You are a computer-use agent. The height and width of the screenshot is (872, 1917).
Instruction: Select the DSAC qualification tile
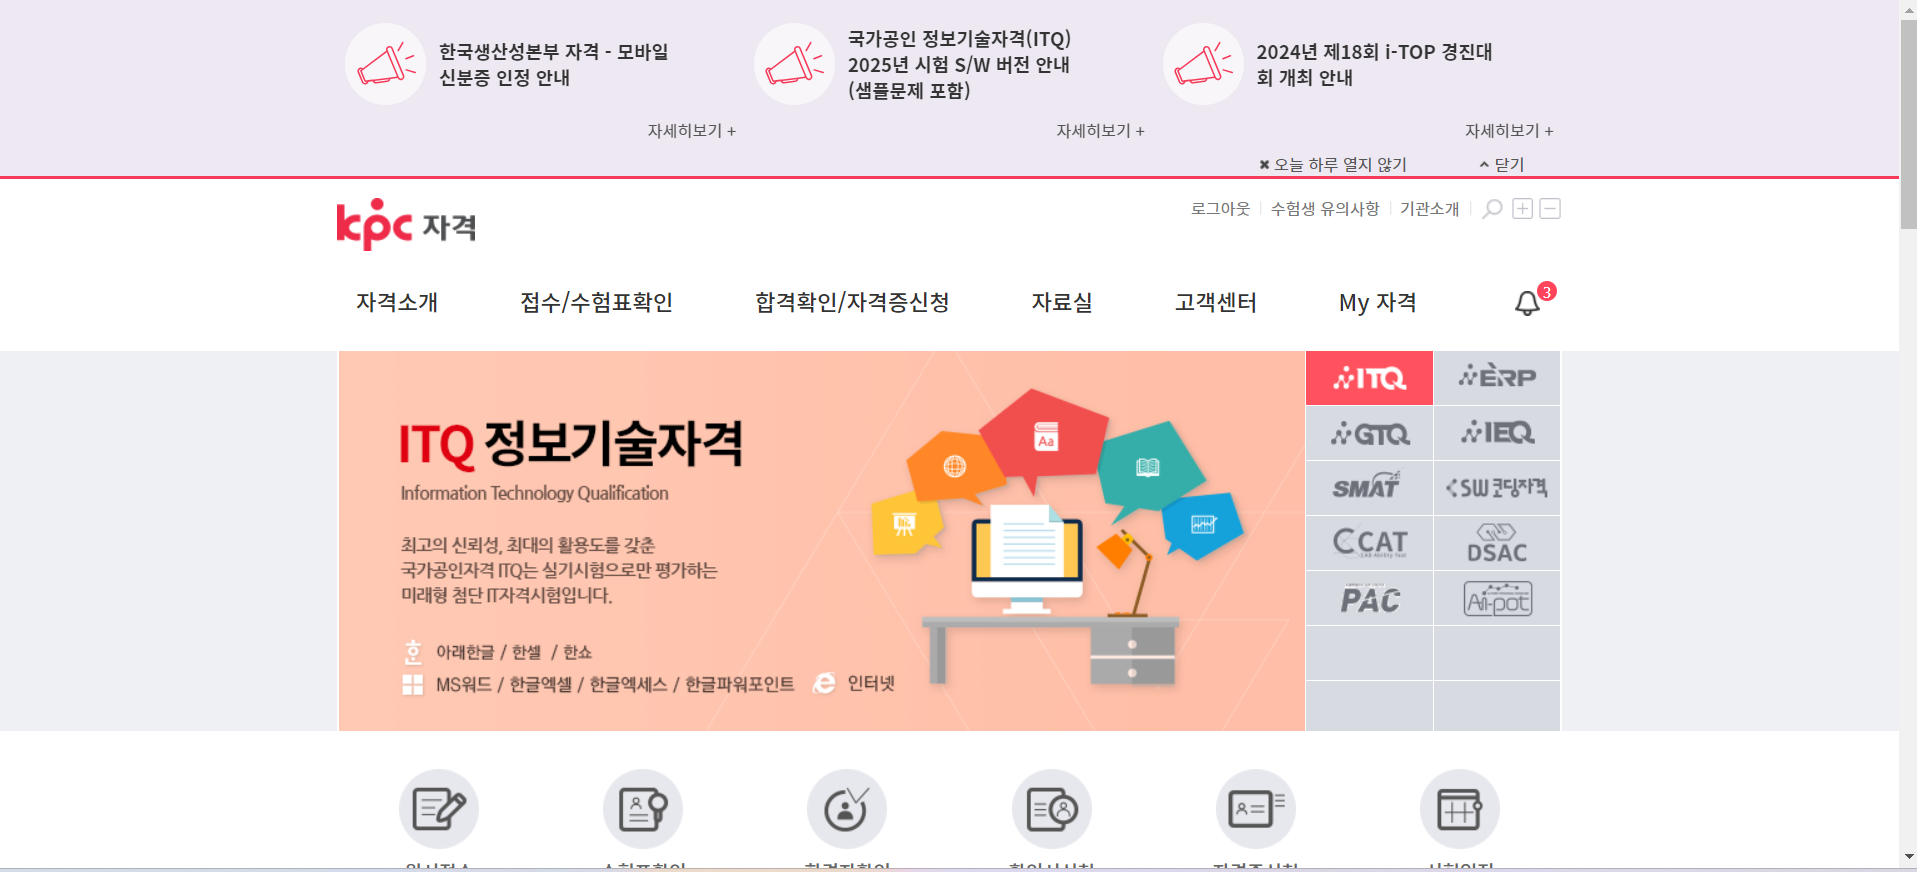click(x=1497, y=543)
